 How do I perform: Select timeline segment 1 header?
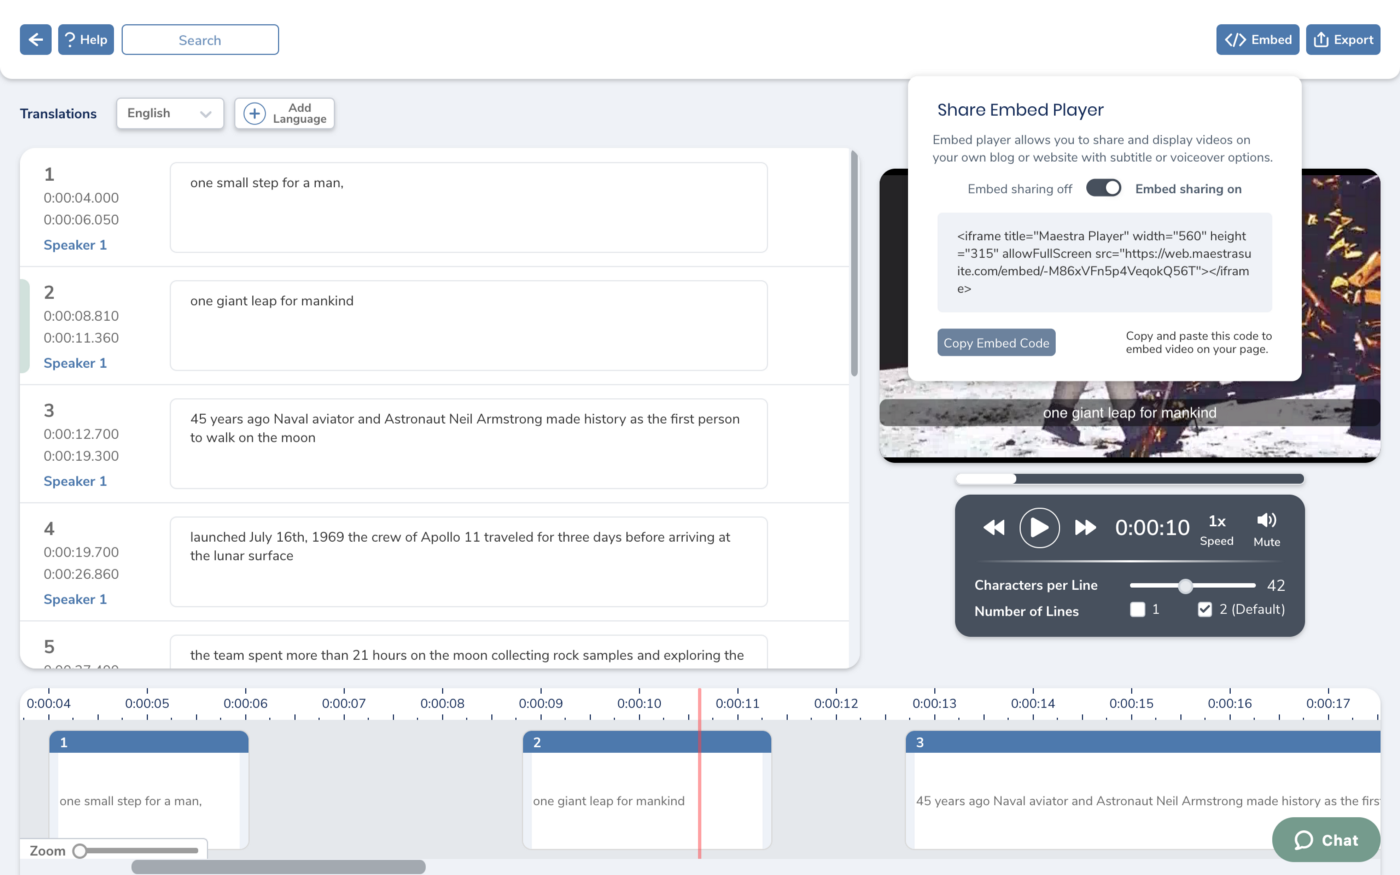(148, 742)
